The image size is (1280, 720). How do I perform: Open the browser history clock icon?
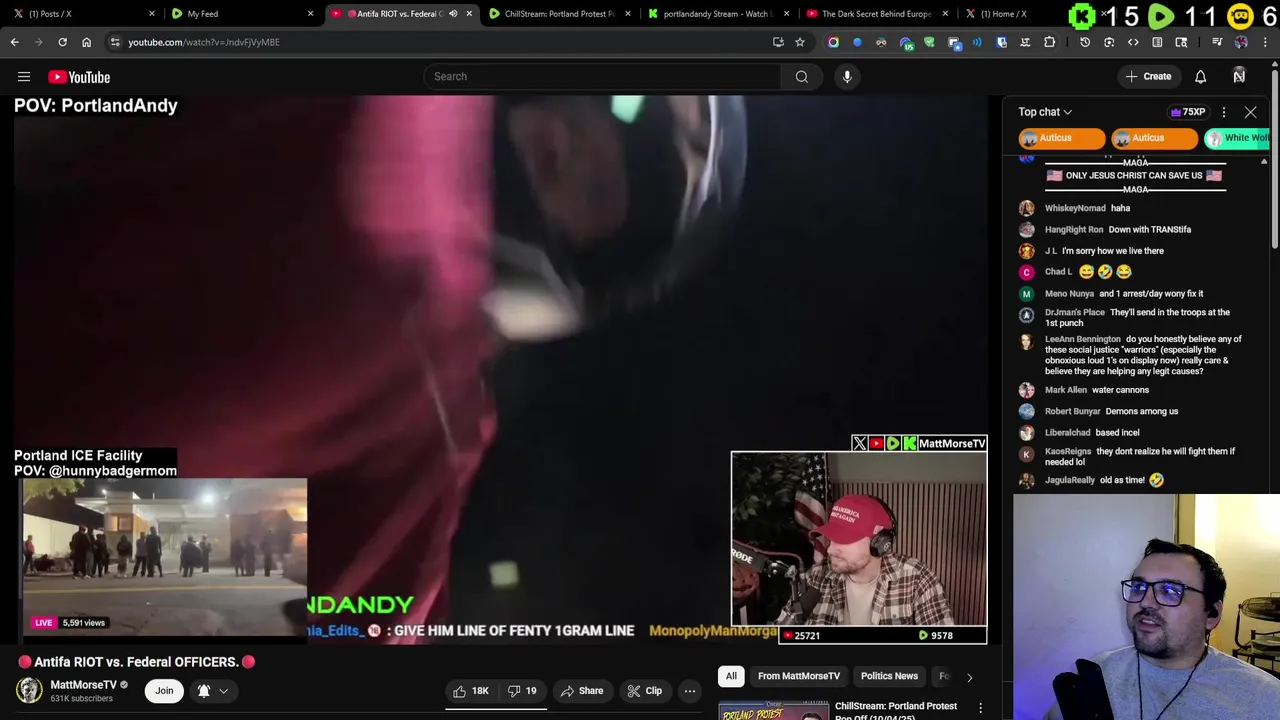pyautogui.click(x=1085, y=42)
